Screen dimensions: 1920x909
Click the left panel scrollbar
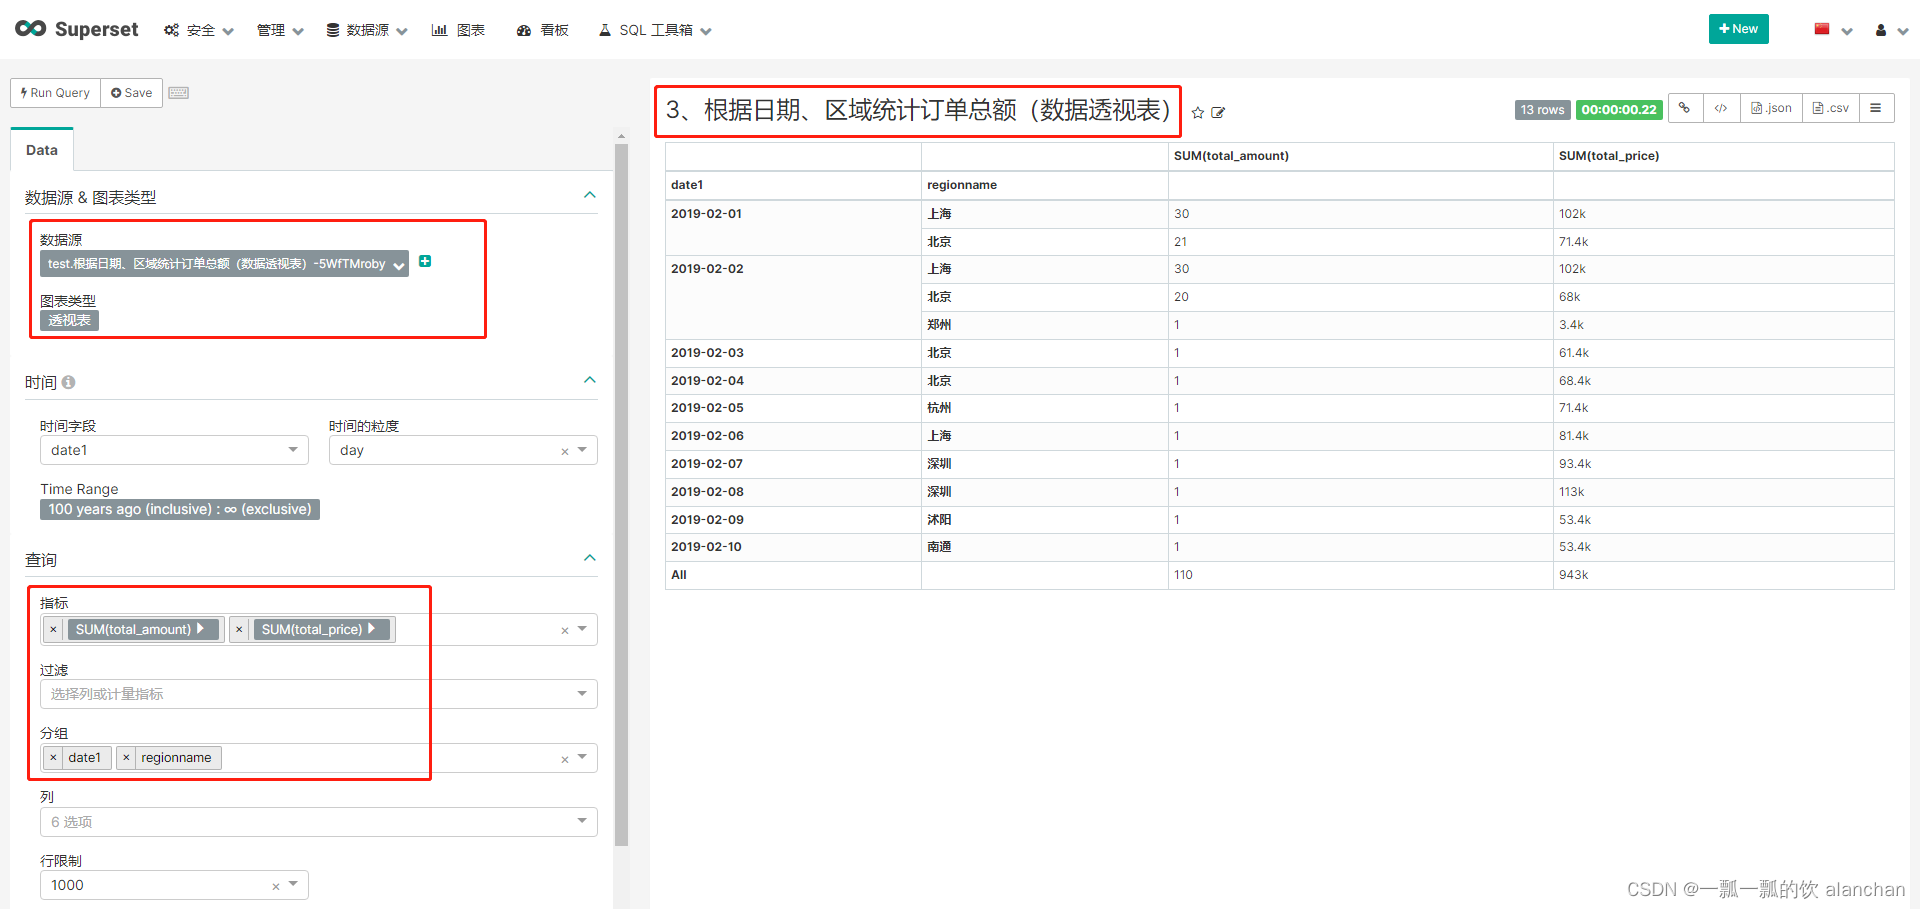pyautogui.click(x=621, y=495)
